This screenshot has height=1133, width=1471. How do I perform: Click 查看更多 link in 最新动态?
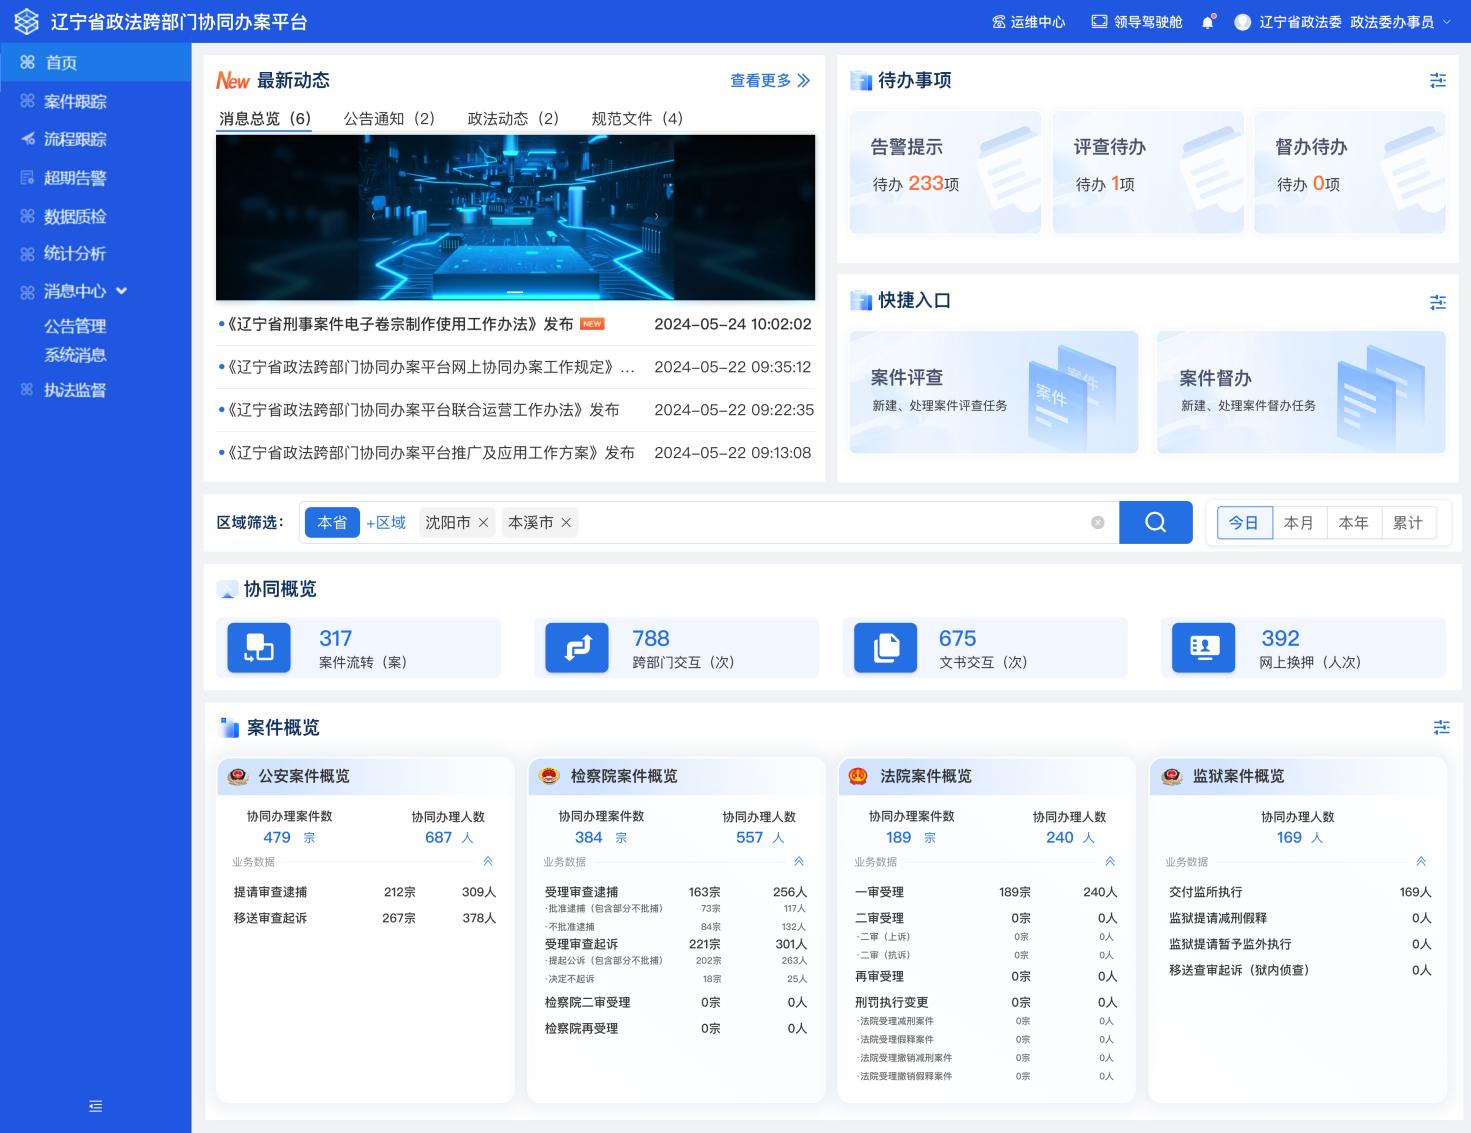[x=769, y=80]
